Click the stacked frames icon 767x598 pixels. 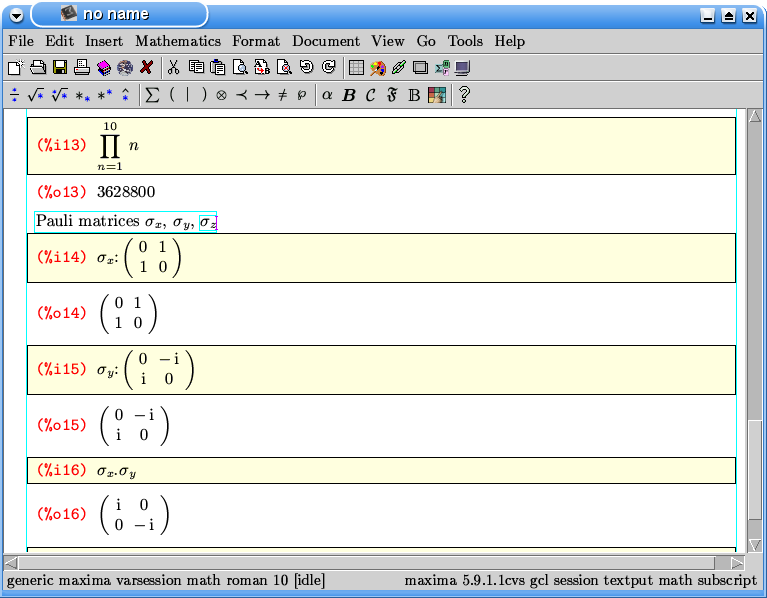coord(420,67)
